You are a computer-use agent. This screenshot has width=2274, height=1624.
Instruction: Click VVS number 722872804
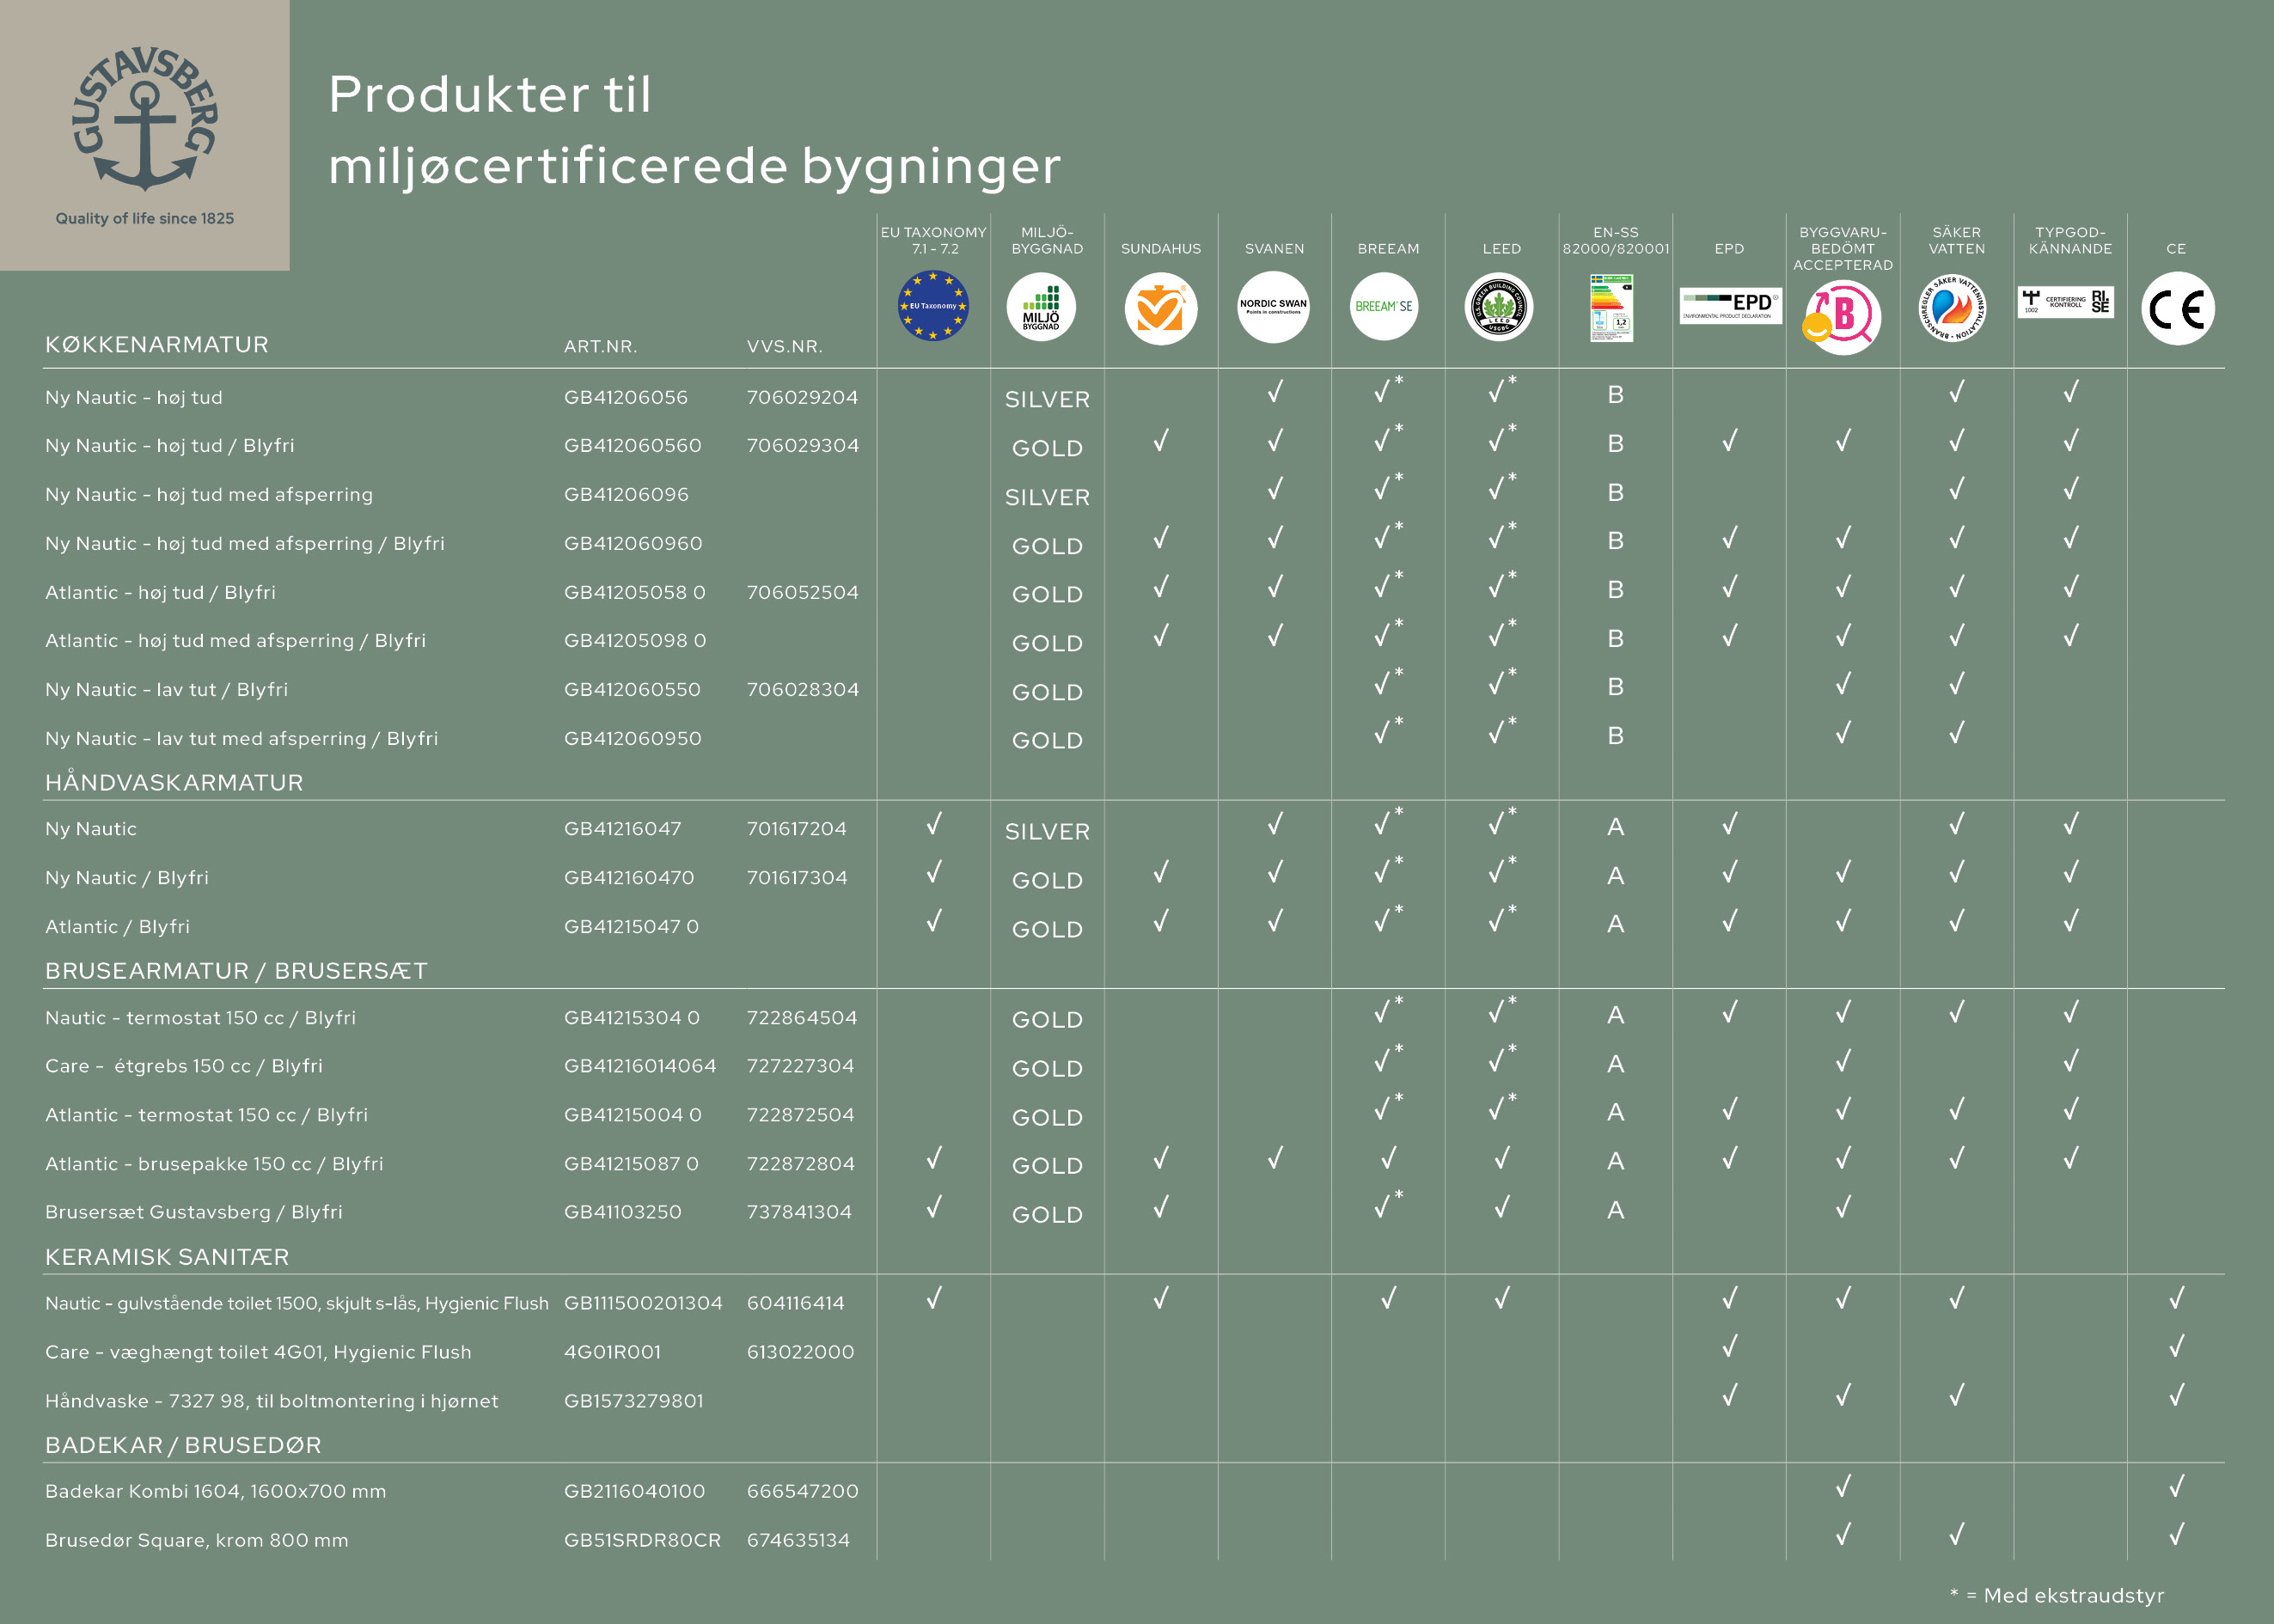[x=801, y=1163]
